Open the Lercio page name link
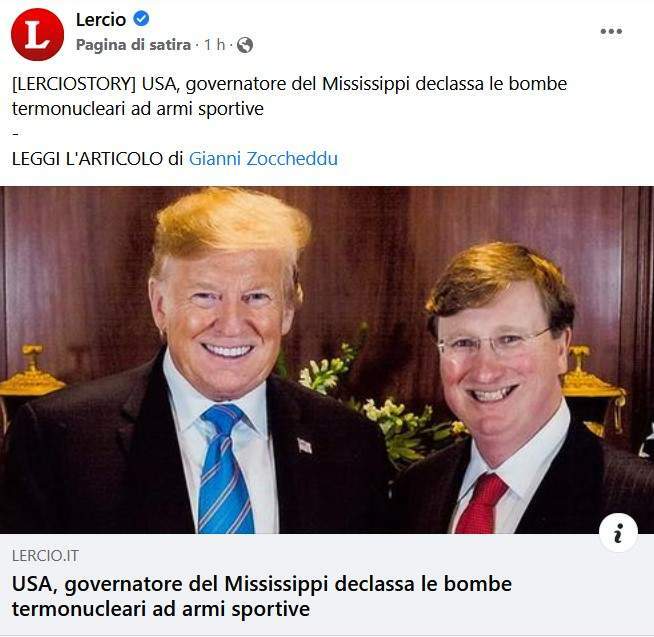This screenshot has width=654, height=637. pyautogui.click(x=101, y=20)
